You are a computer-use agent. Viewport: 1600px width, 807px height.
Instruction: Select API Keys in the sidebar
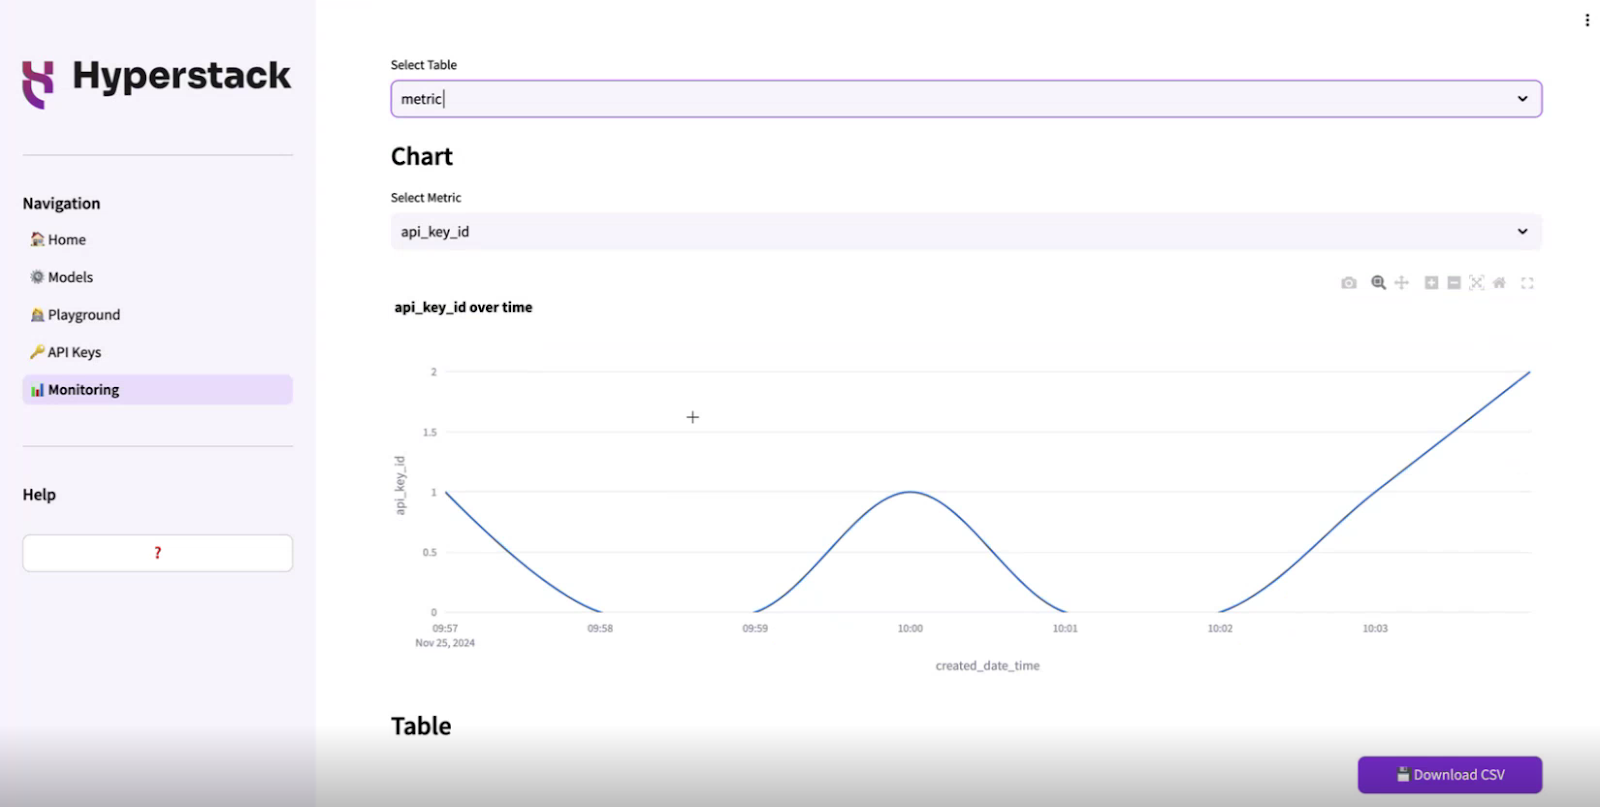click(73, 351)
